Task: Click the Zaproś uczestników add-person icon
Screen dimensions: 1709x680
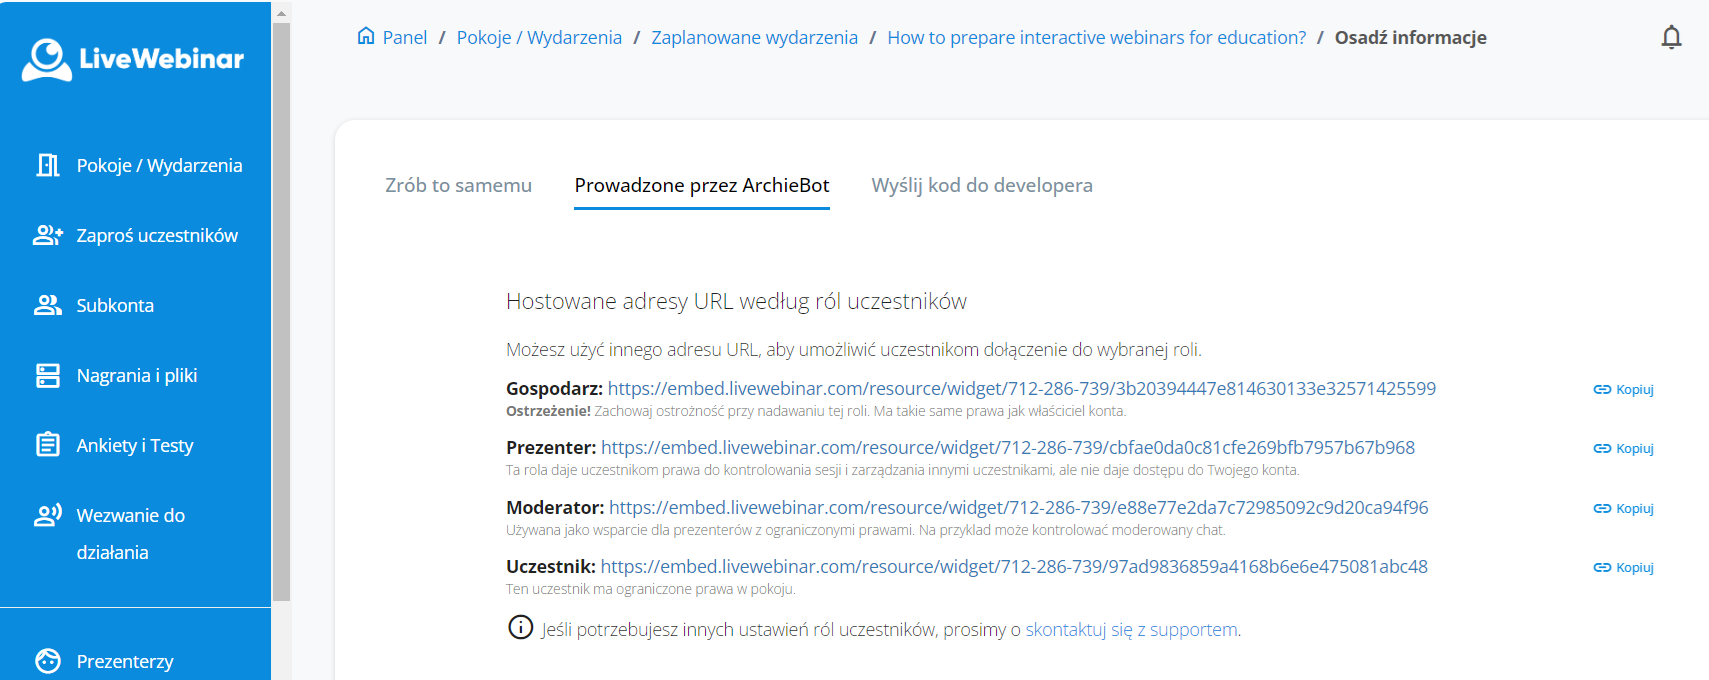Action: pos(47,235)
